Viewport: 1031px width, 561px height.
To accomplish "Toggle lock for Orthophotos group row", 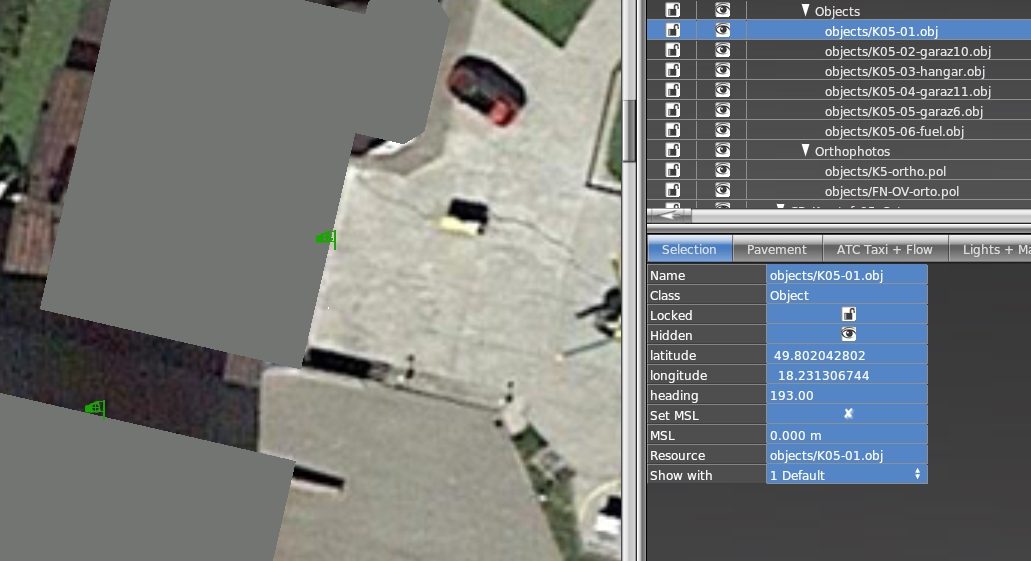I will pos(673,151).
